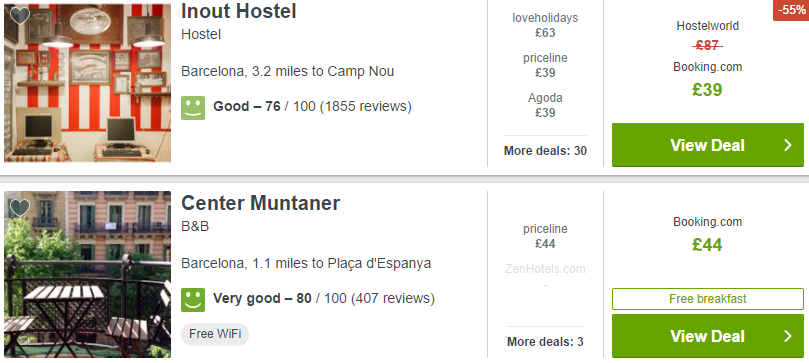Favorite Center Muntaner with heart icon

click(x=20, y=208)
